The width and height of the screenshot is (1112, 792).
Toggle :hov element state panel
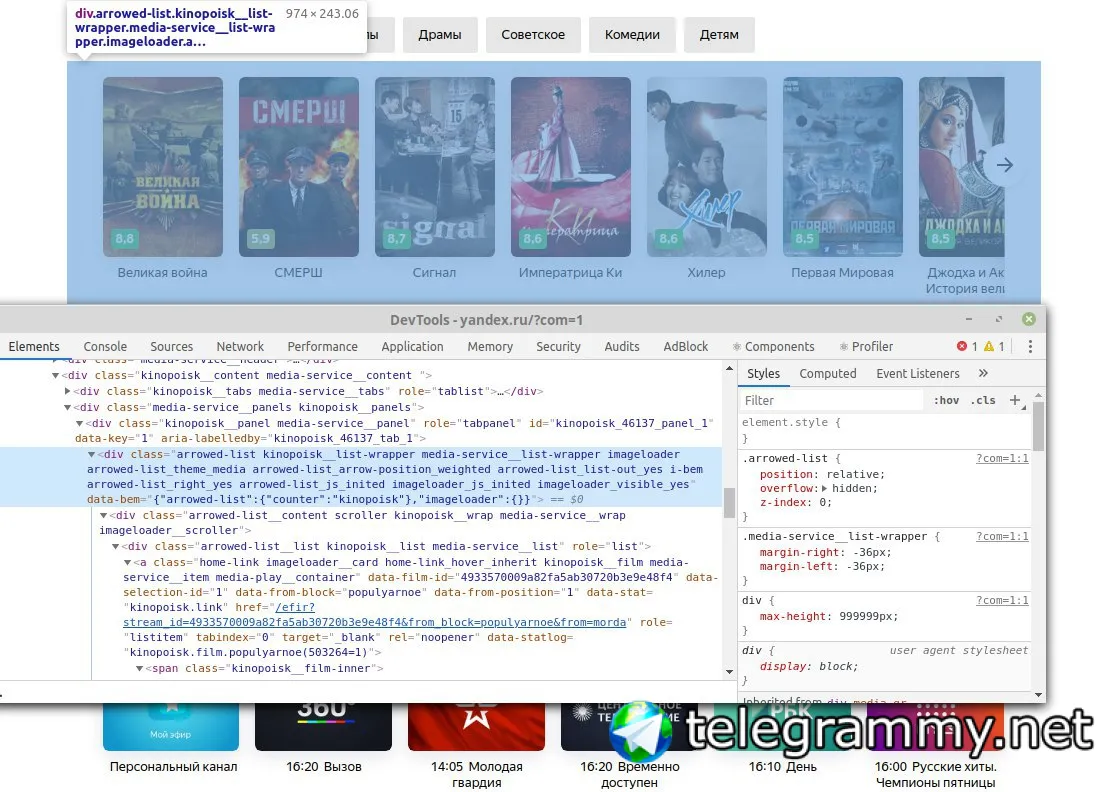click(946, 400)
